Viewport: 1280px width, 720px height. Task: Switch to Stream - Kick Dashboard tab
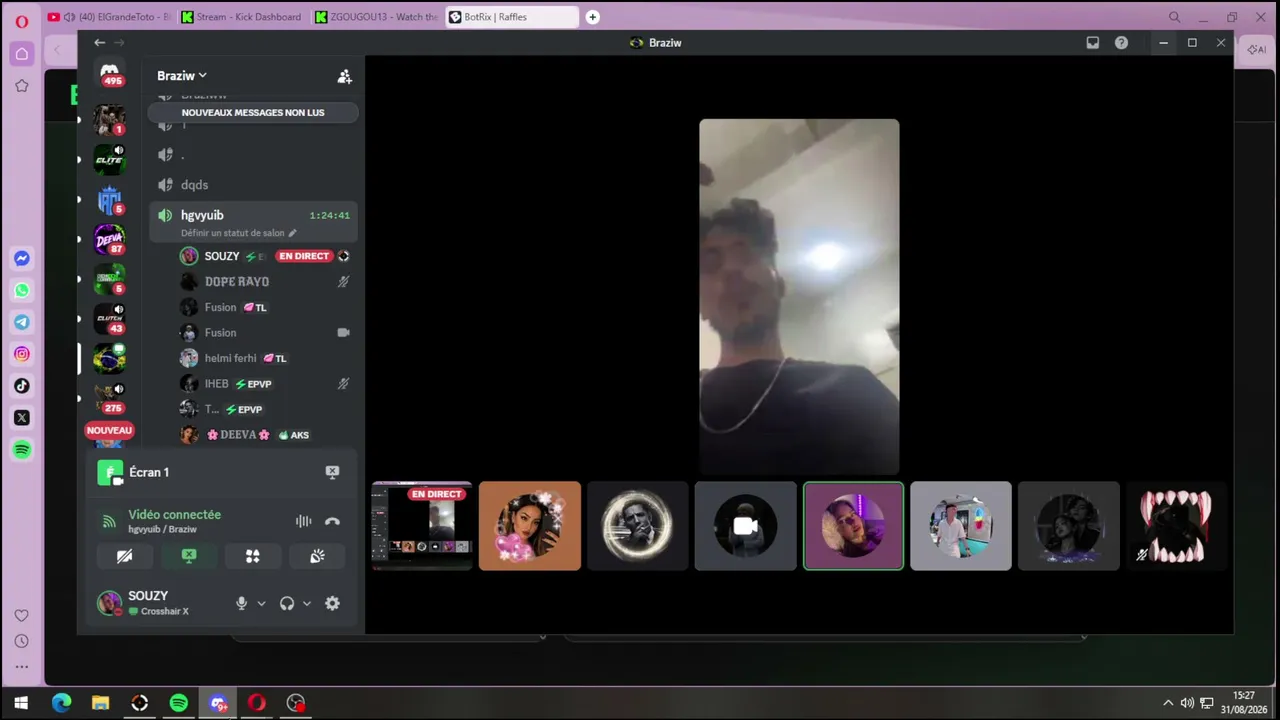(x=241, y=17)
